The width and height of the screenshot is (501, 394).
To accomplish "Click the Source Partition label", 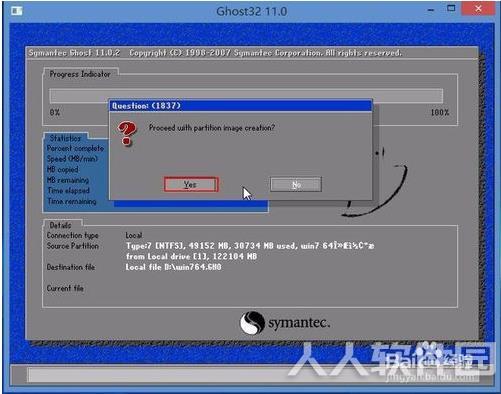I will 73,246.
